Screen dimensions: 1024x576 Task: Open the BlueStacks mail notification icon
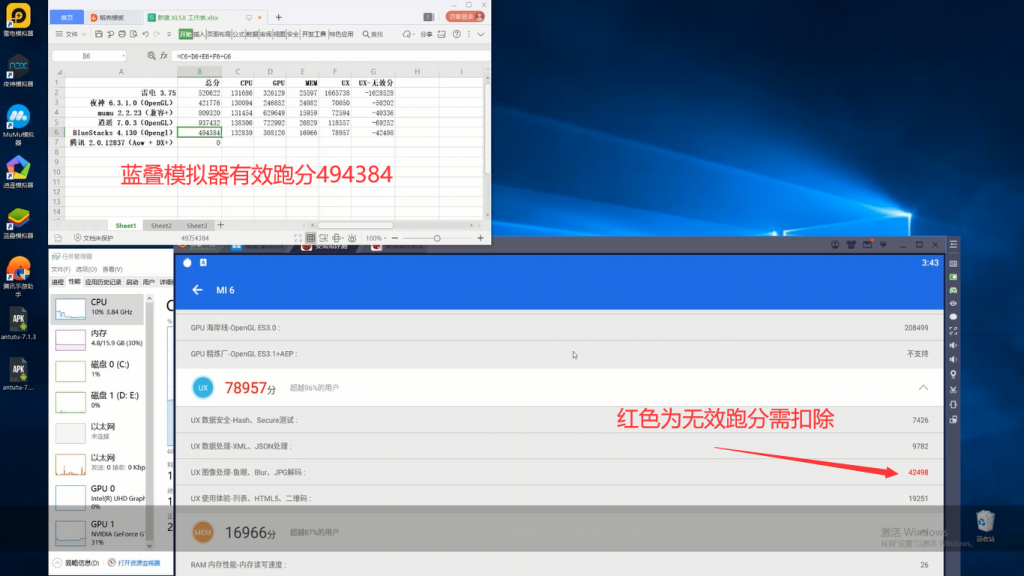(x=867, y=245)
